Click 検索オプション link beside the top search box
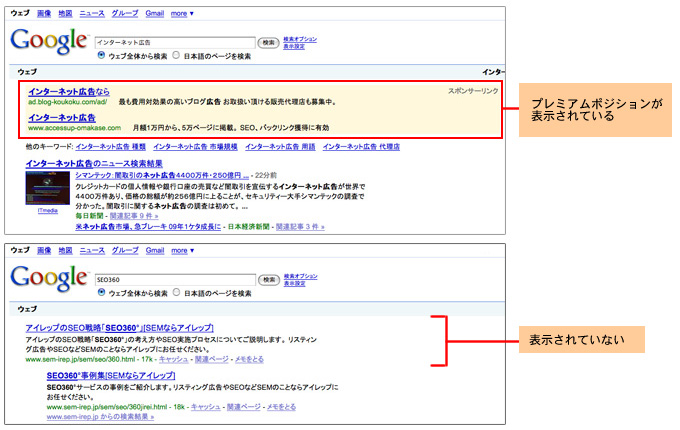 click(x=300, y=39)
